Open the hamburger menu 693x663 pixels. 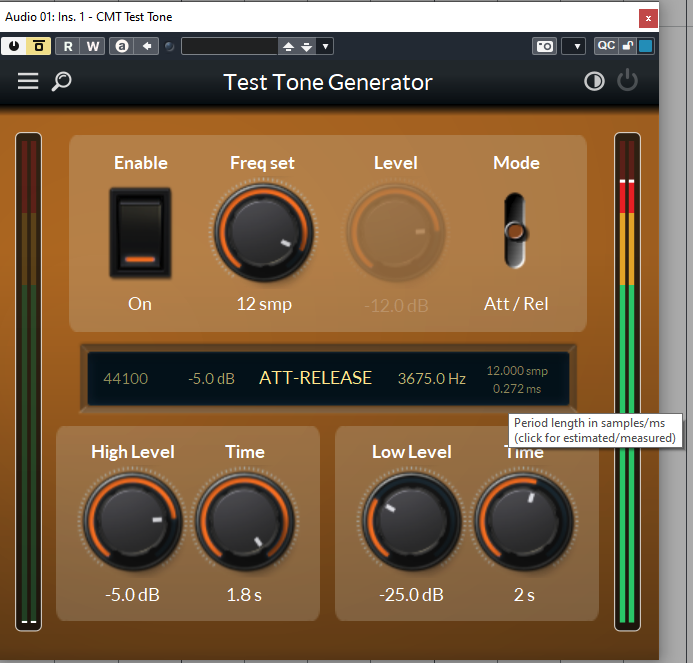pyautogui.click(x=28, y=81)
